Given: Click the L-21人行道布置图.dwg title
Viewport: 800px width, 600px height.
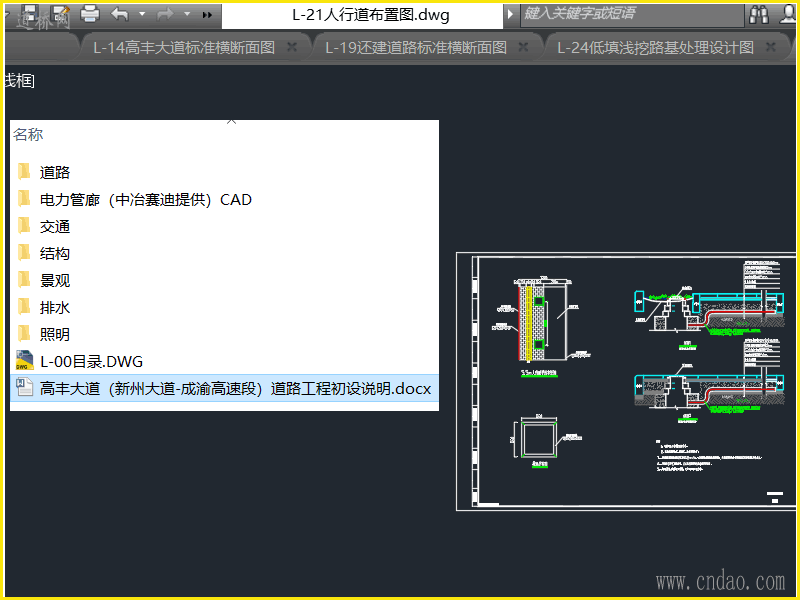Looking at the screenshot, I should [x=371, y=15].
